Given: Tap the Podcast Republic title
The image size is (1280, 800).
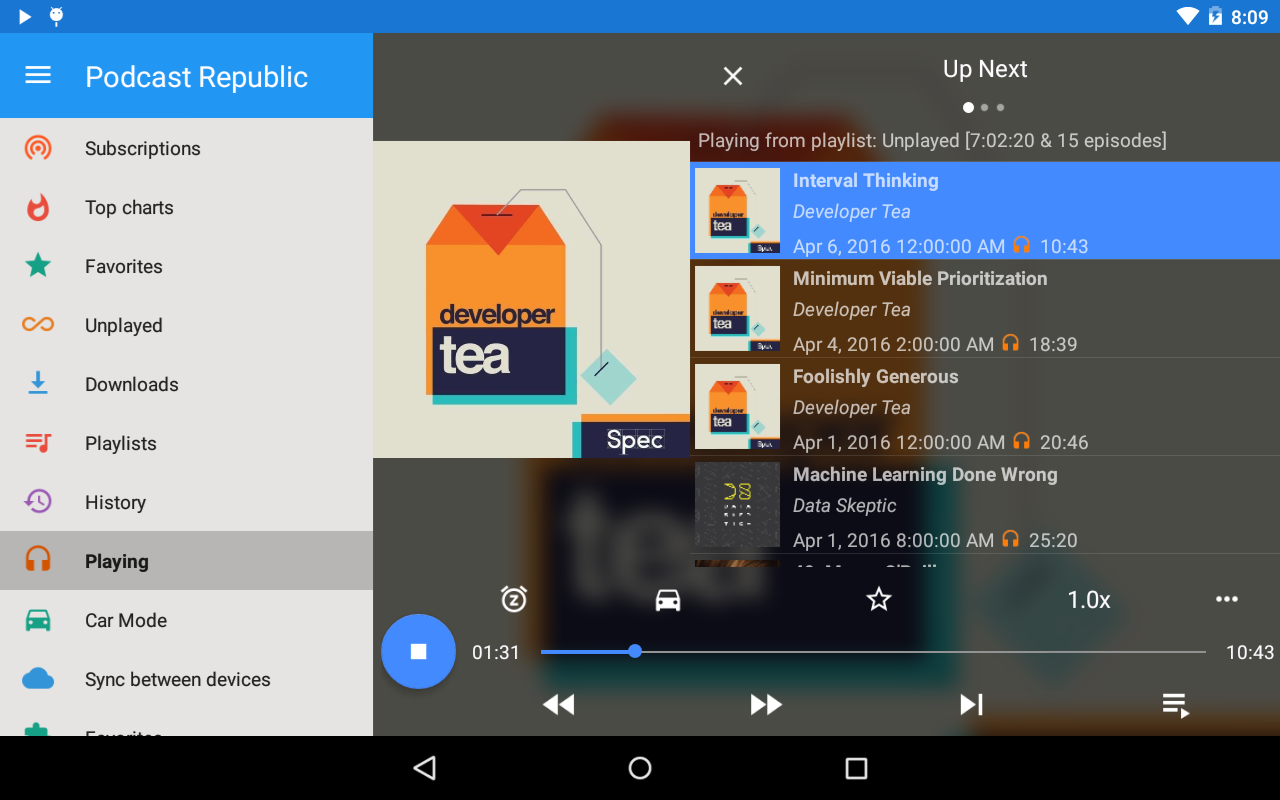Looking at the screenshot, I should pos(197,77).
